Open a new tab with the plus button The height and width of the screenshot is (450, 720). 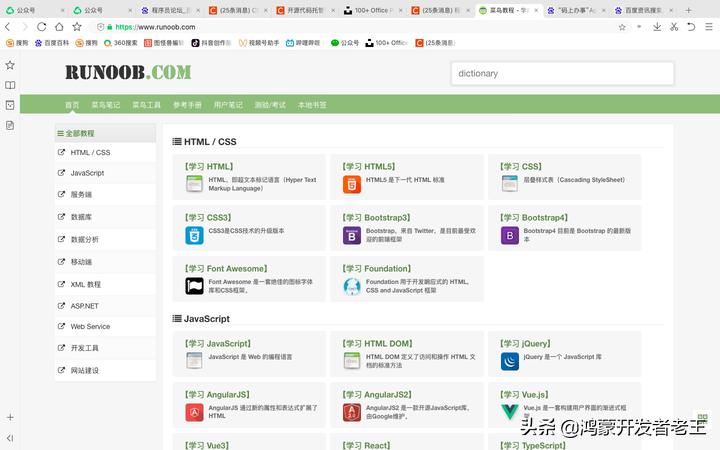[x=688, y=10]
